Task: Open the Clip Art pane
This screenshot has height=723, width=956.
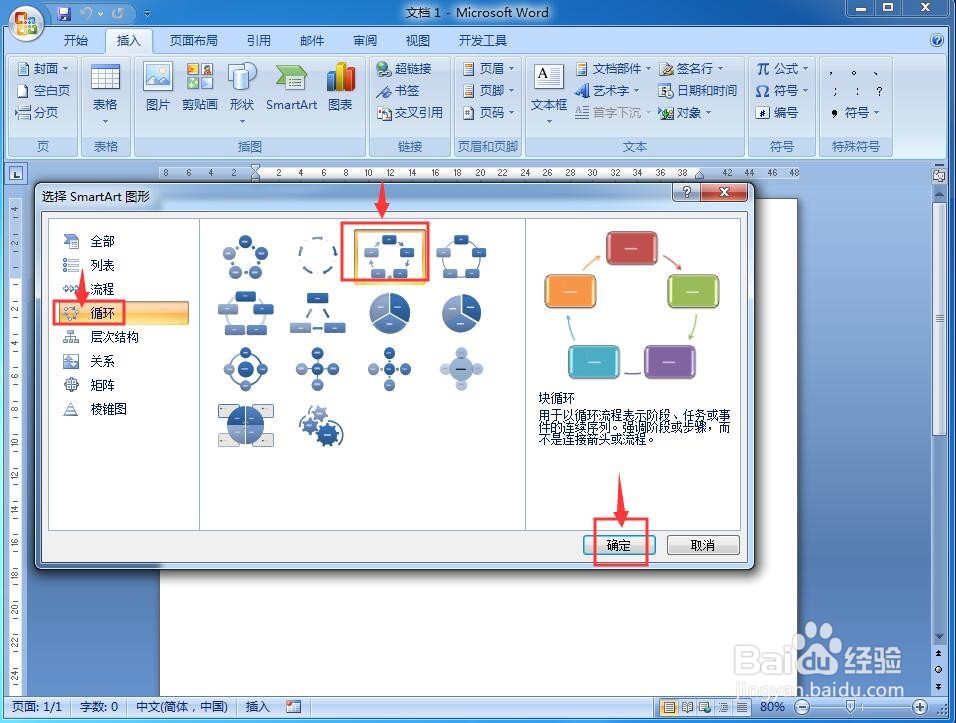Action: tap(199, 87)
